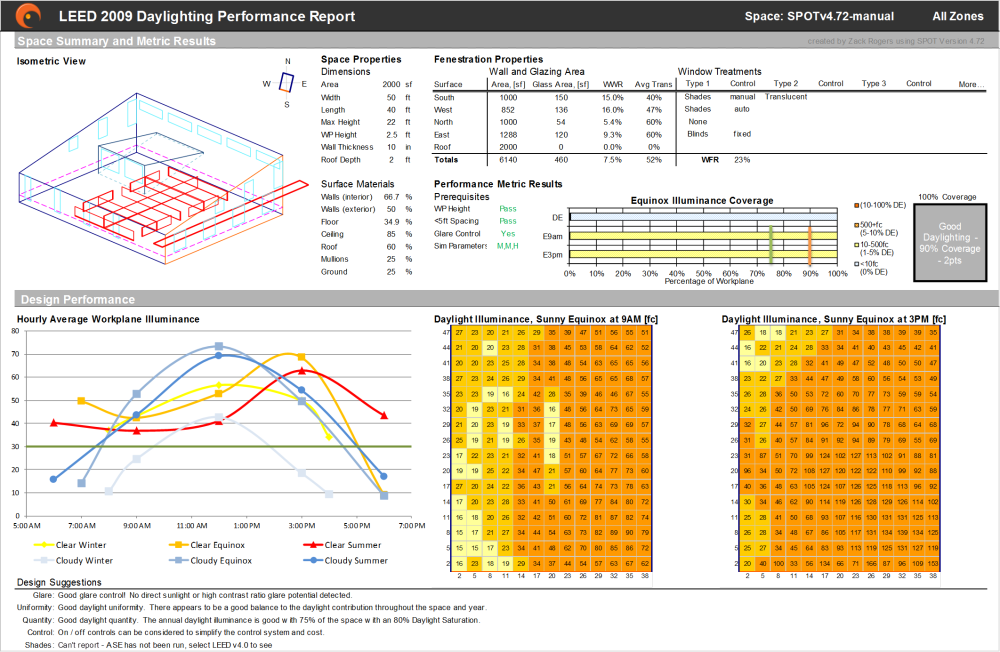Open the Type 1 treatment selector for North
The image size is (1000, 652).
(x=700, y=121)
